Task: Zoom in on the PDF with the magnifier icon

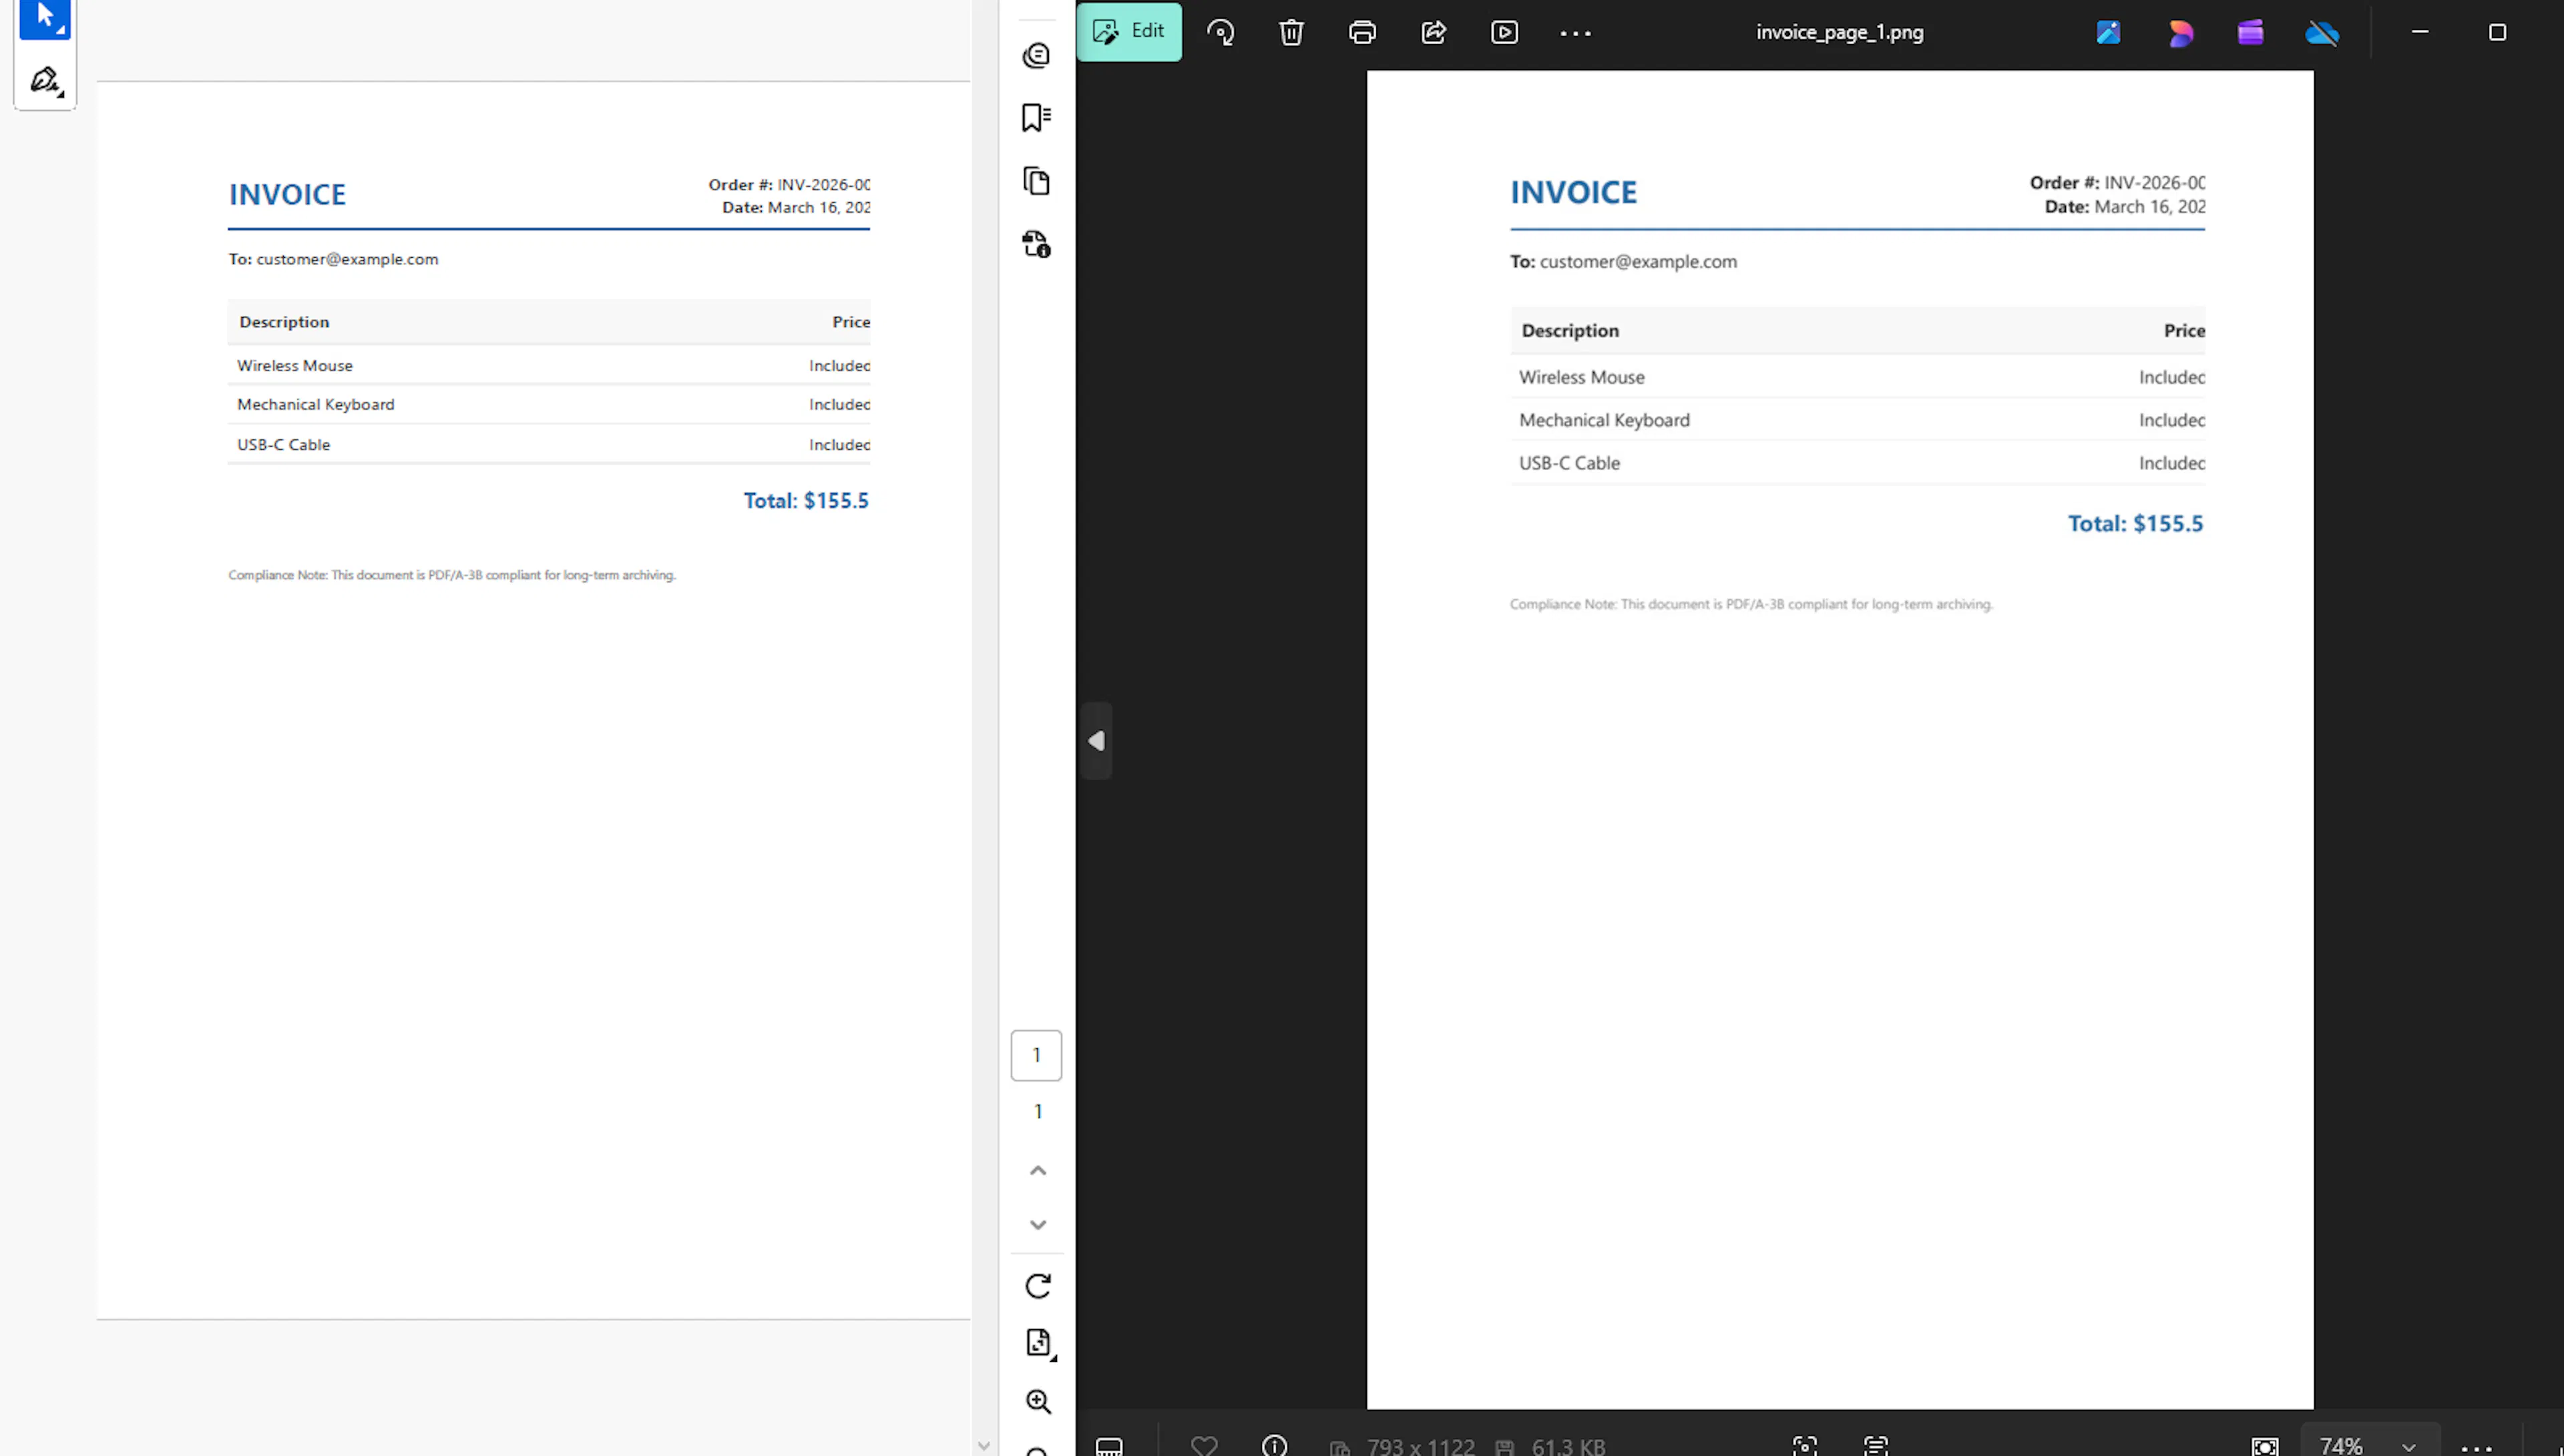Action: click(1038, 1401)
